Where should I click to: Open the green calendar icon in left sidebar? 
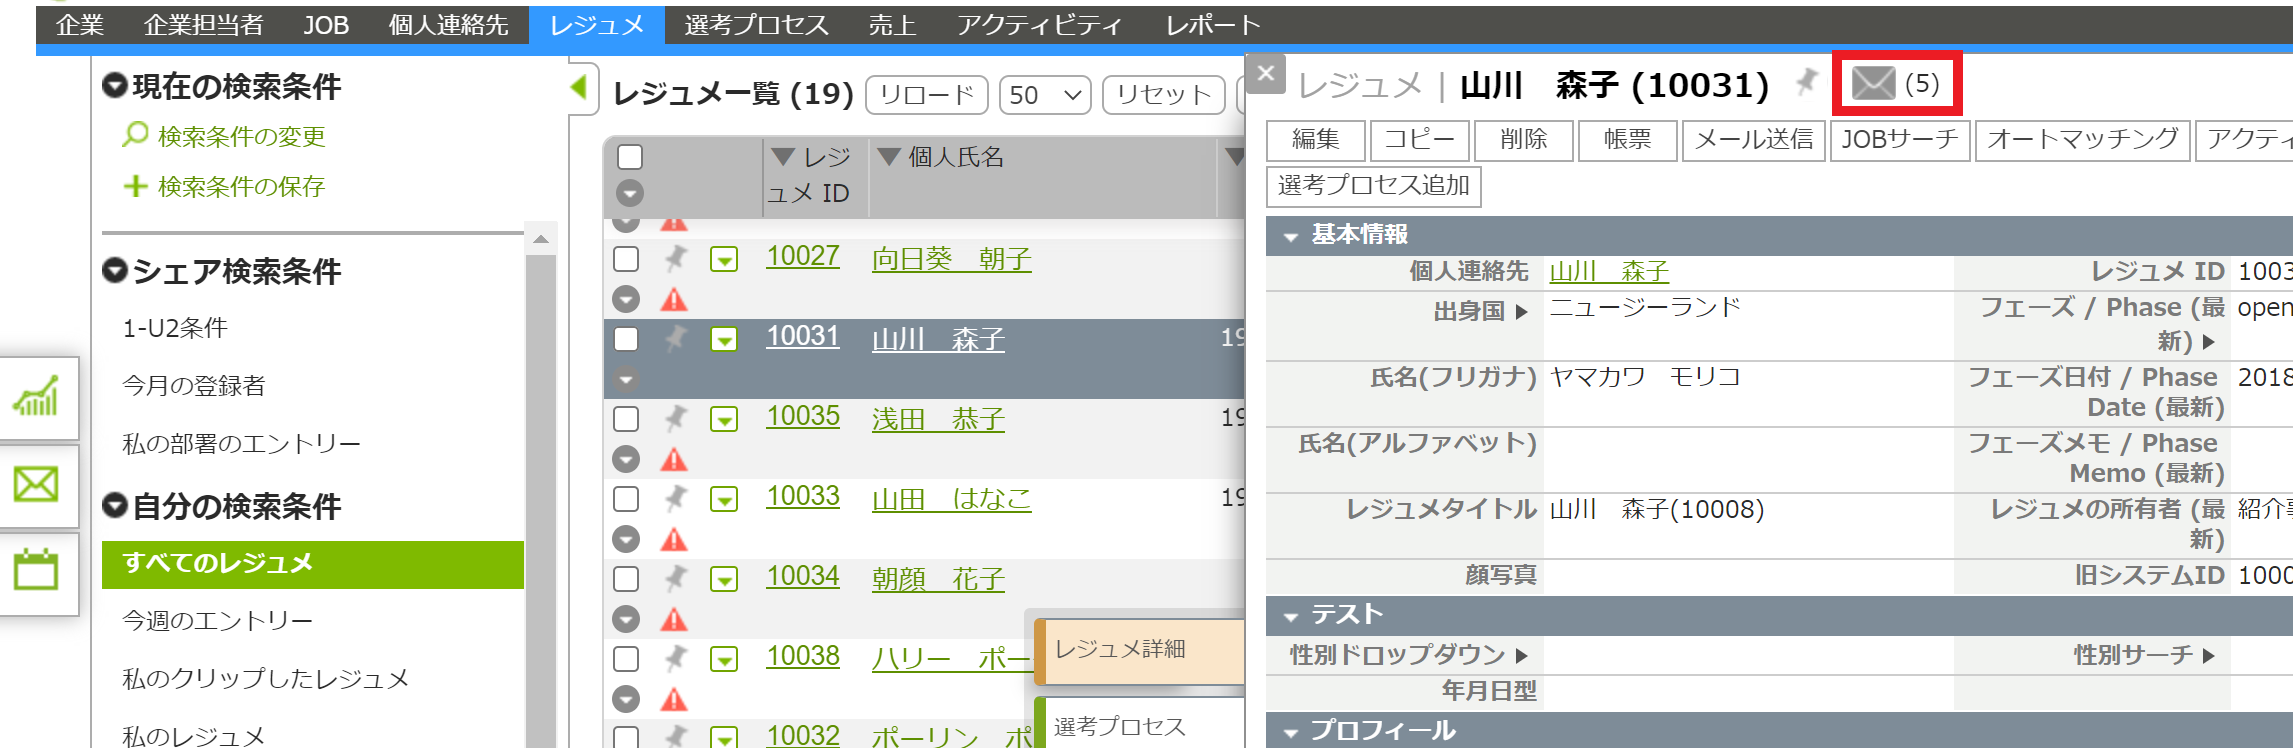coord(37,570)
